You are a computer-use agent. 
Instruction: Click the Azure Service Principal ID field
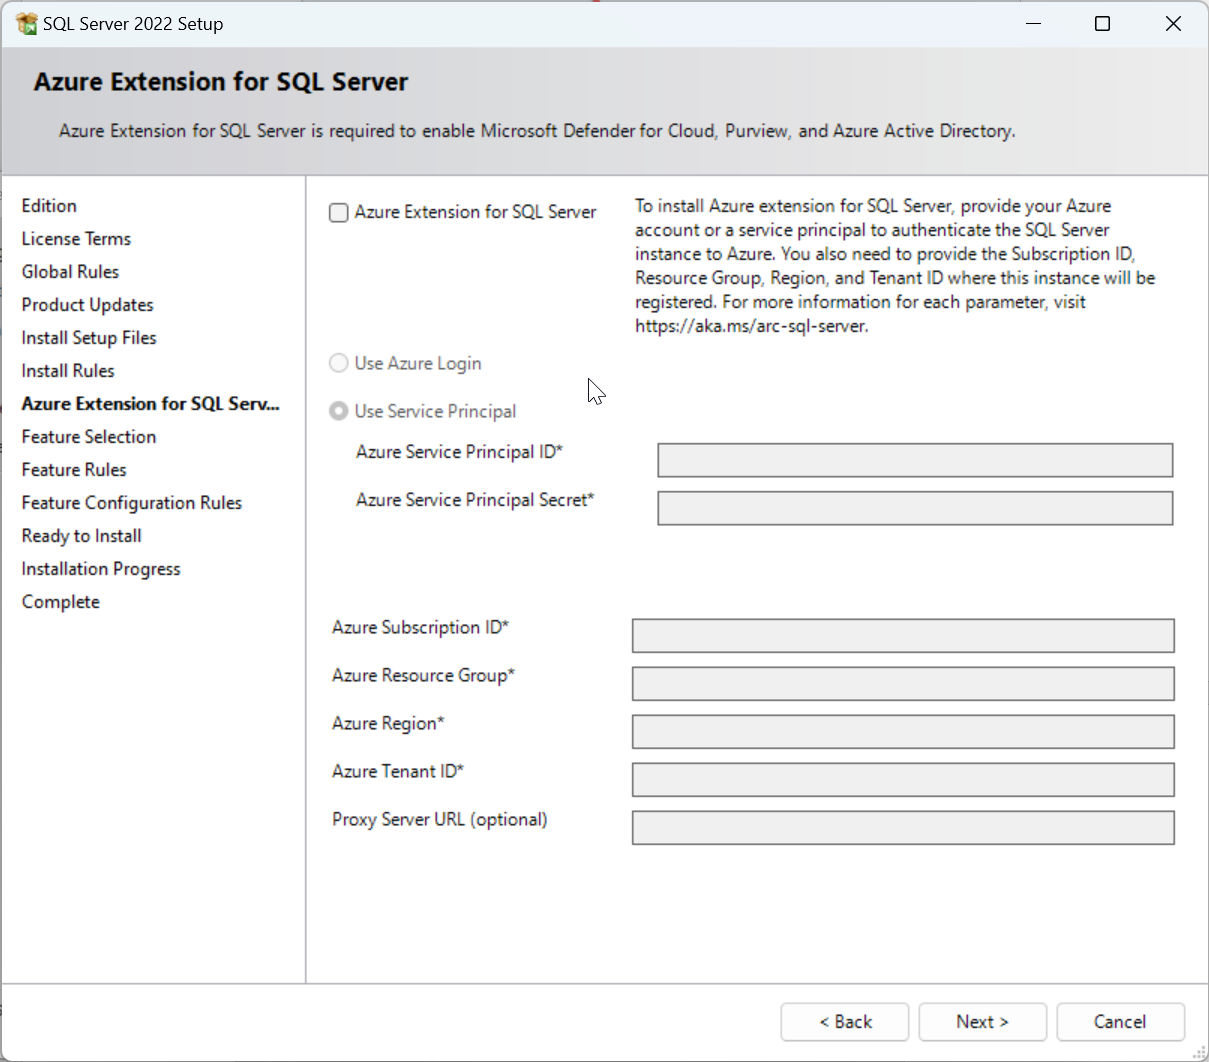(x=915, y=460)
